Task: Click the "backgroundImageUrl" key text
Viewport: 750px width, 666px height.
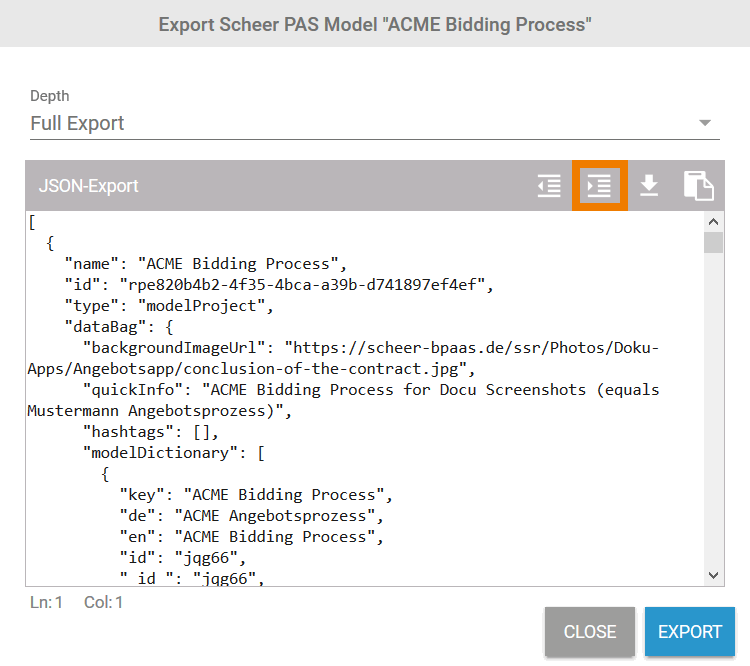Action: coord(178,348)
